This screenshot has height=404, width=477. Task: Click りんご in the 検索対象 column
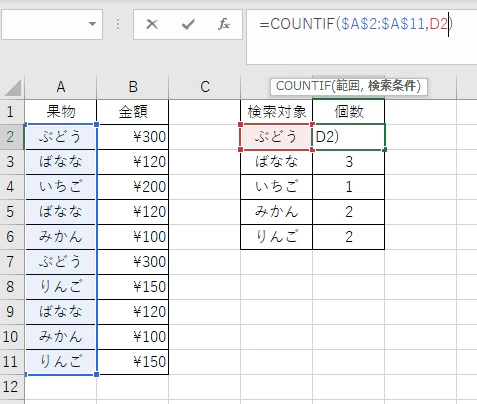coord(276,237)
